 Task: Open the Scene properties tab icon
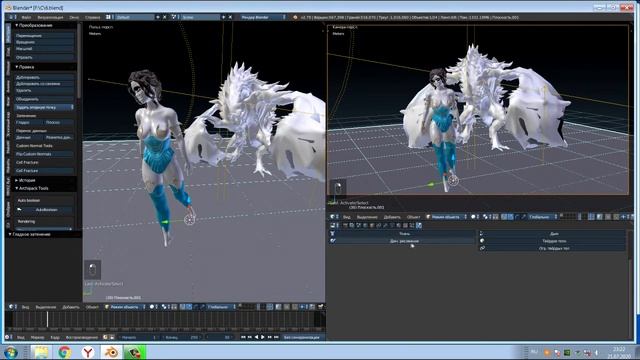[358, 225]
